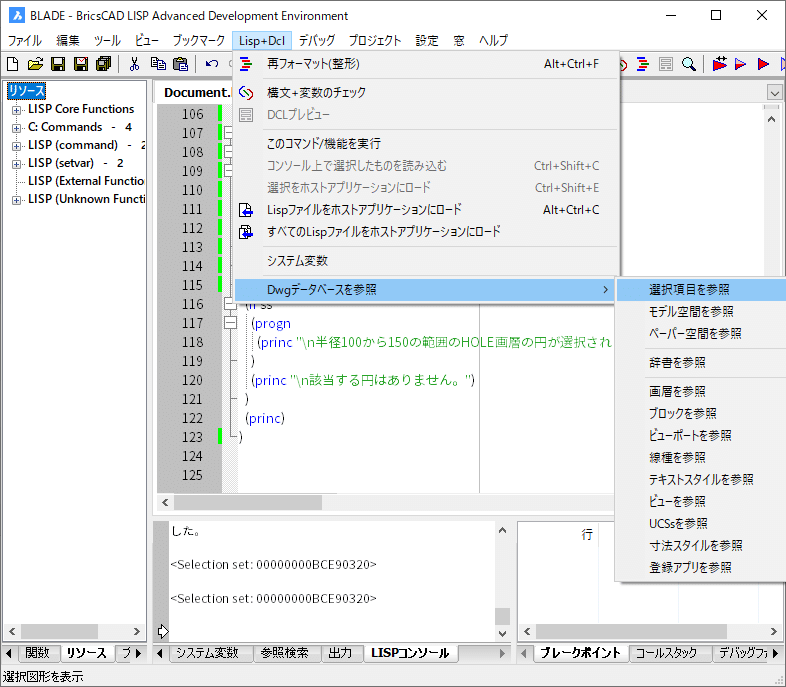Click the console prompt arrow icon

(x=162, y=631)
